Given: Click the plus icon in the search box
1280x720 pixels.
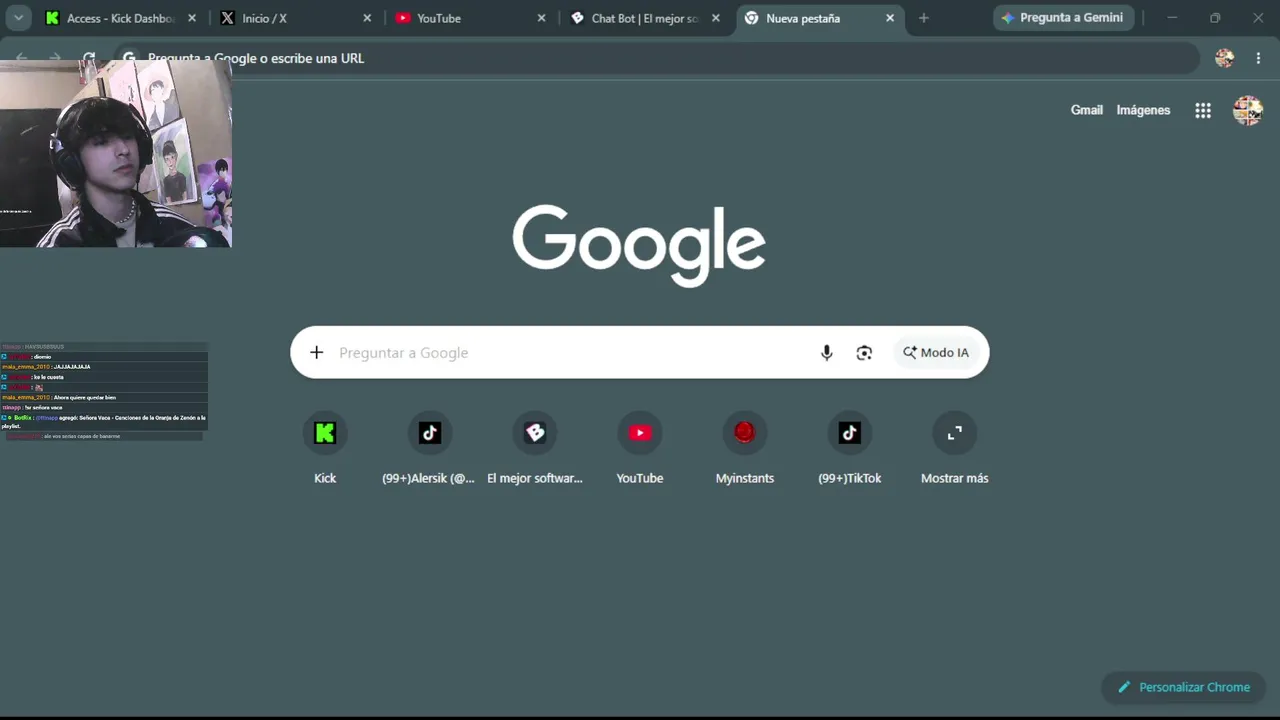Looking at the screenshot, I should tap(317, 352).
